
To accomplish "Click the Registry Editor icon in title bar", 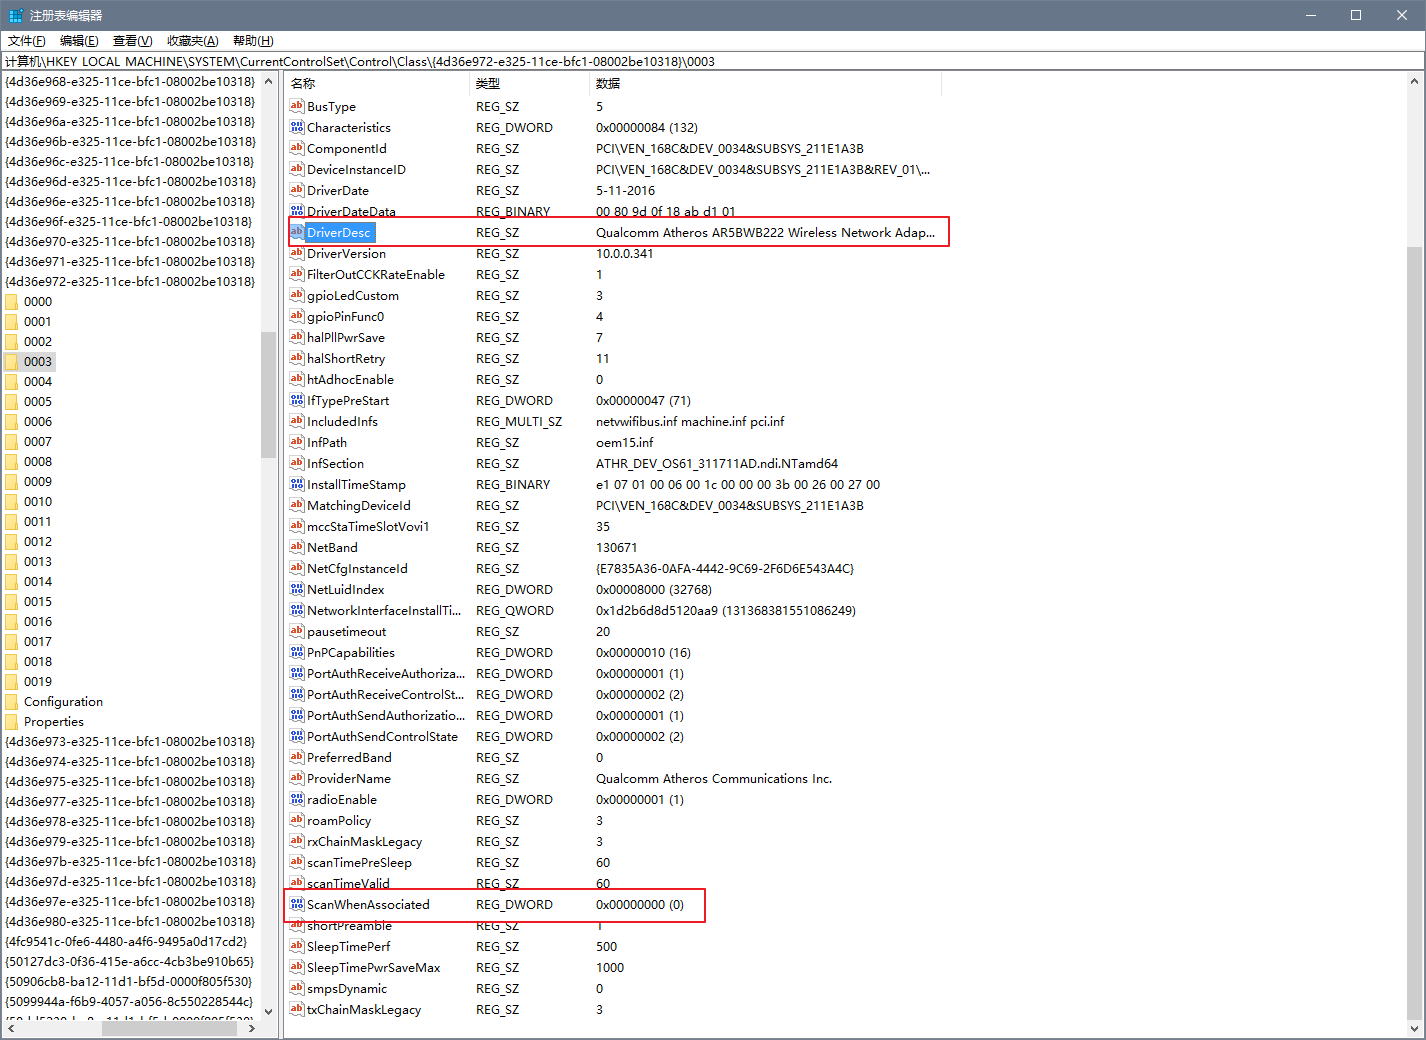I will click(15, 15).
